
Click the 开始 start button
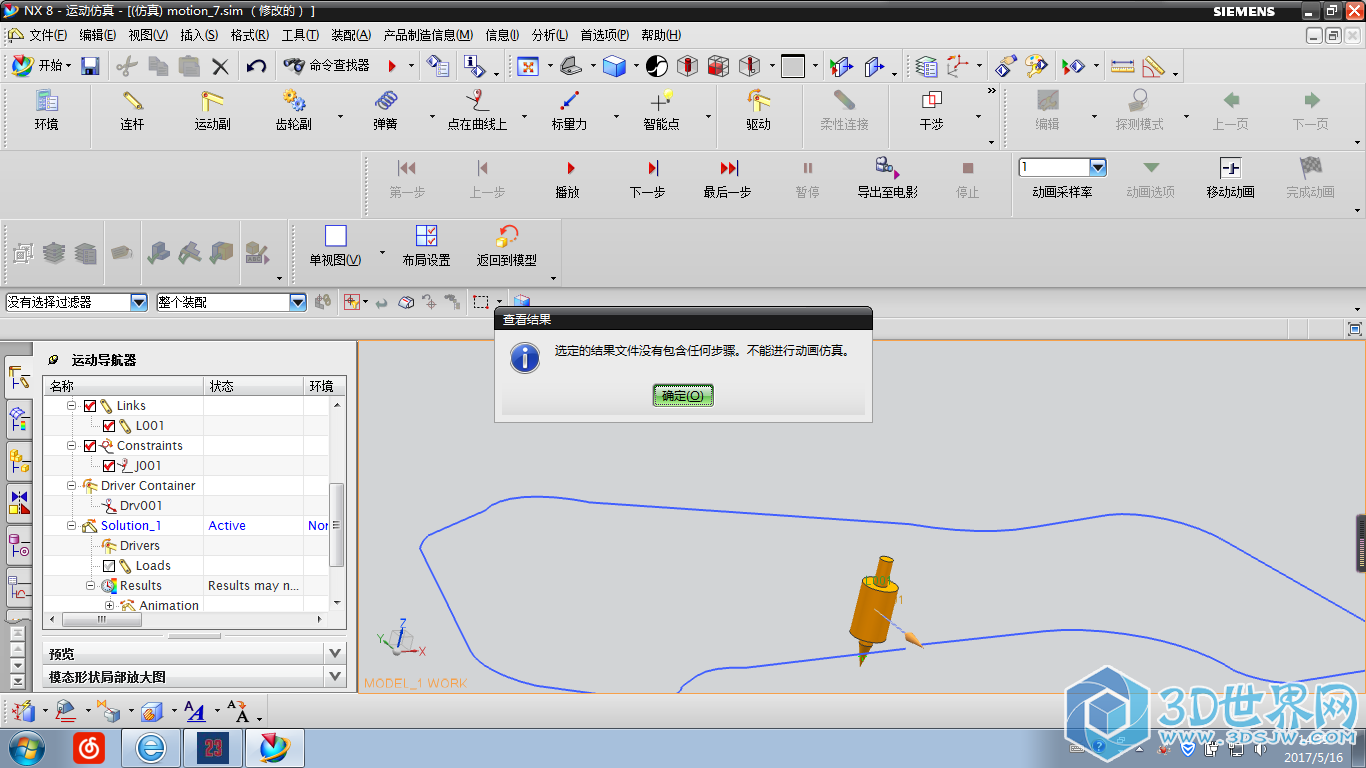coord(42,66)
